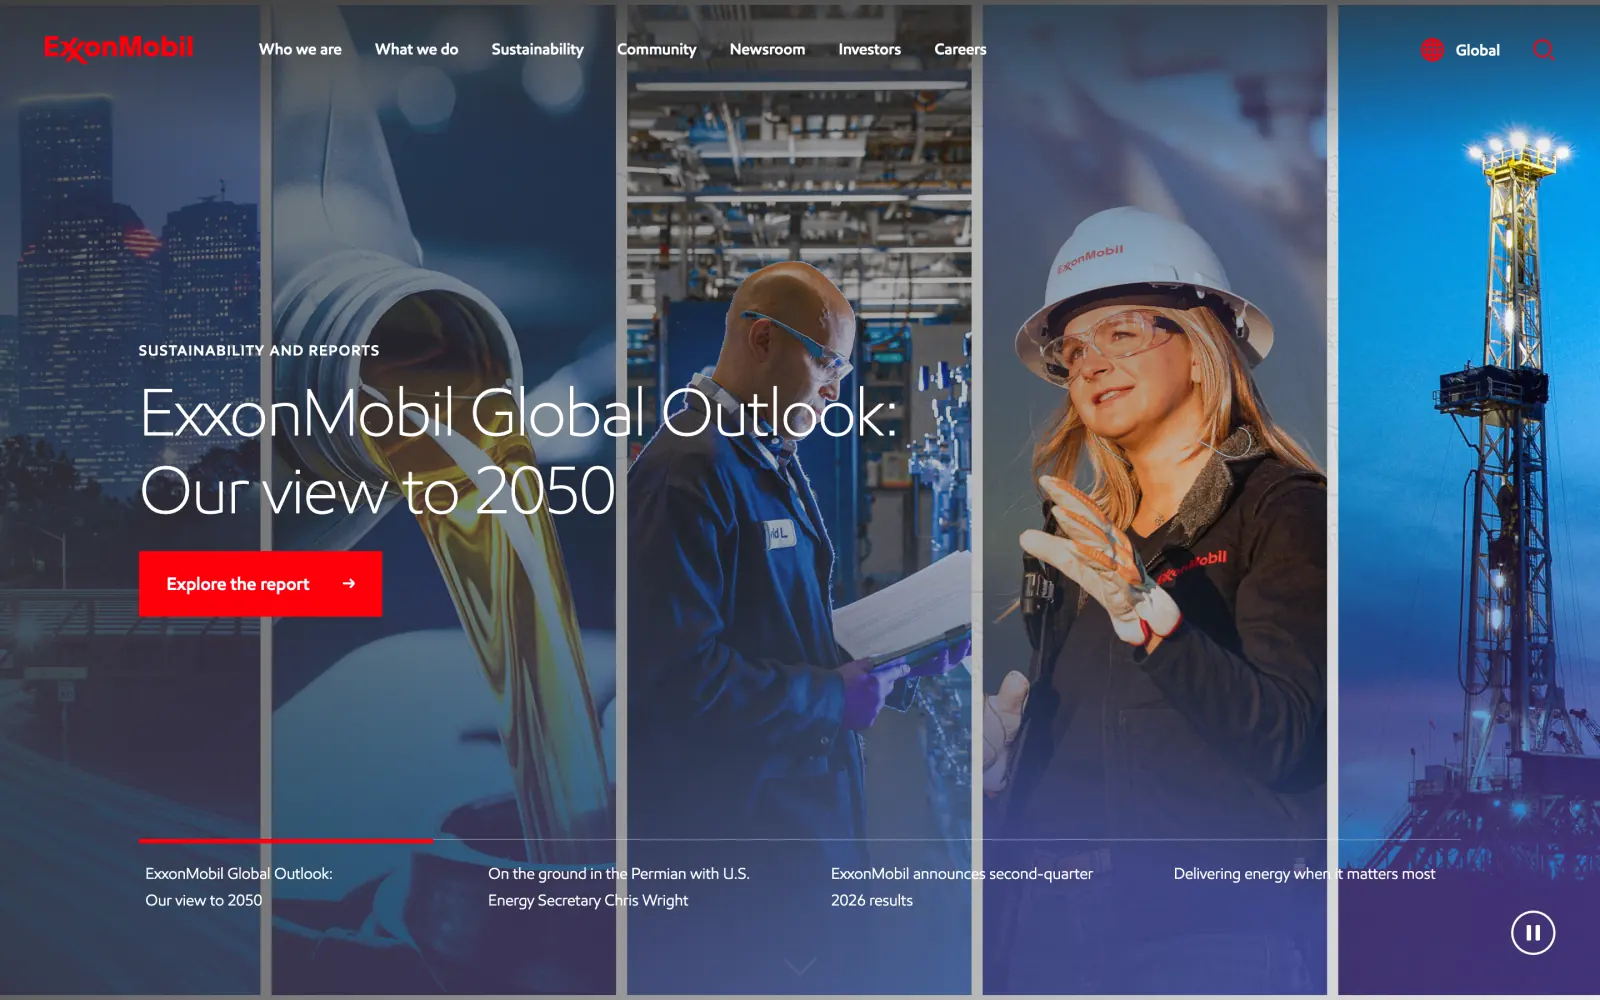Select the Delivering energy when it matters slide
The height and width of the screenshot is (1000, 1600).
[x=1304, y=874]
